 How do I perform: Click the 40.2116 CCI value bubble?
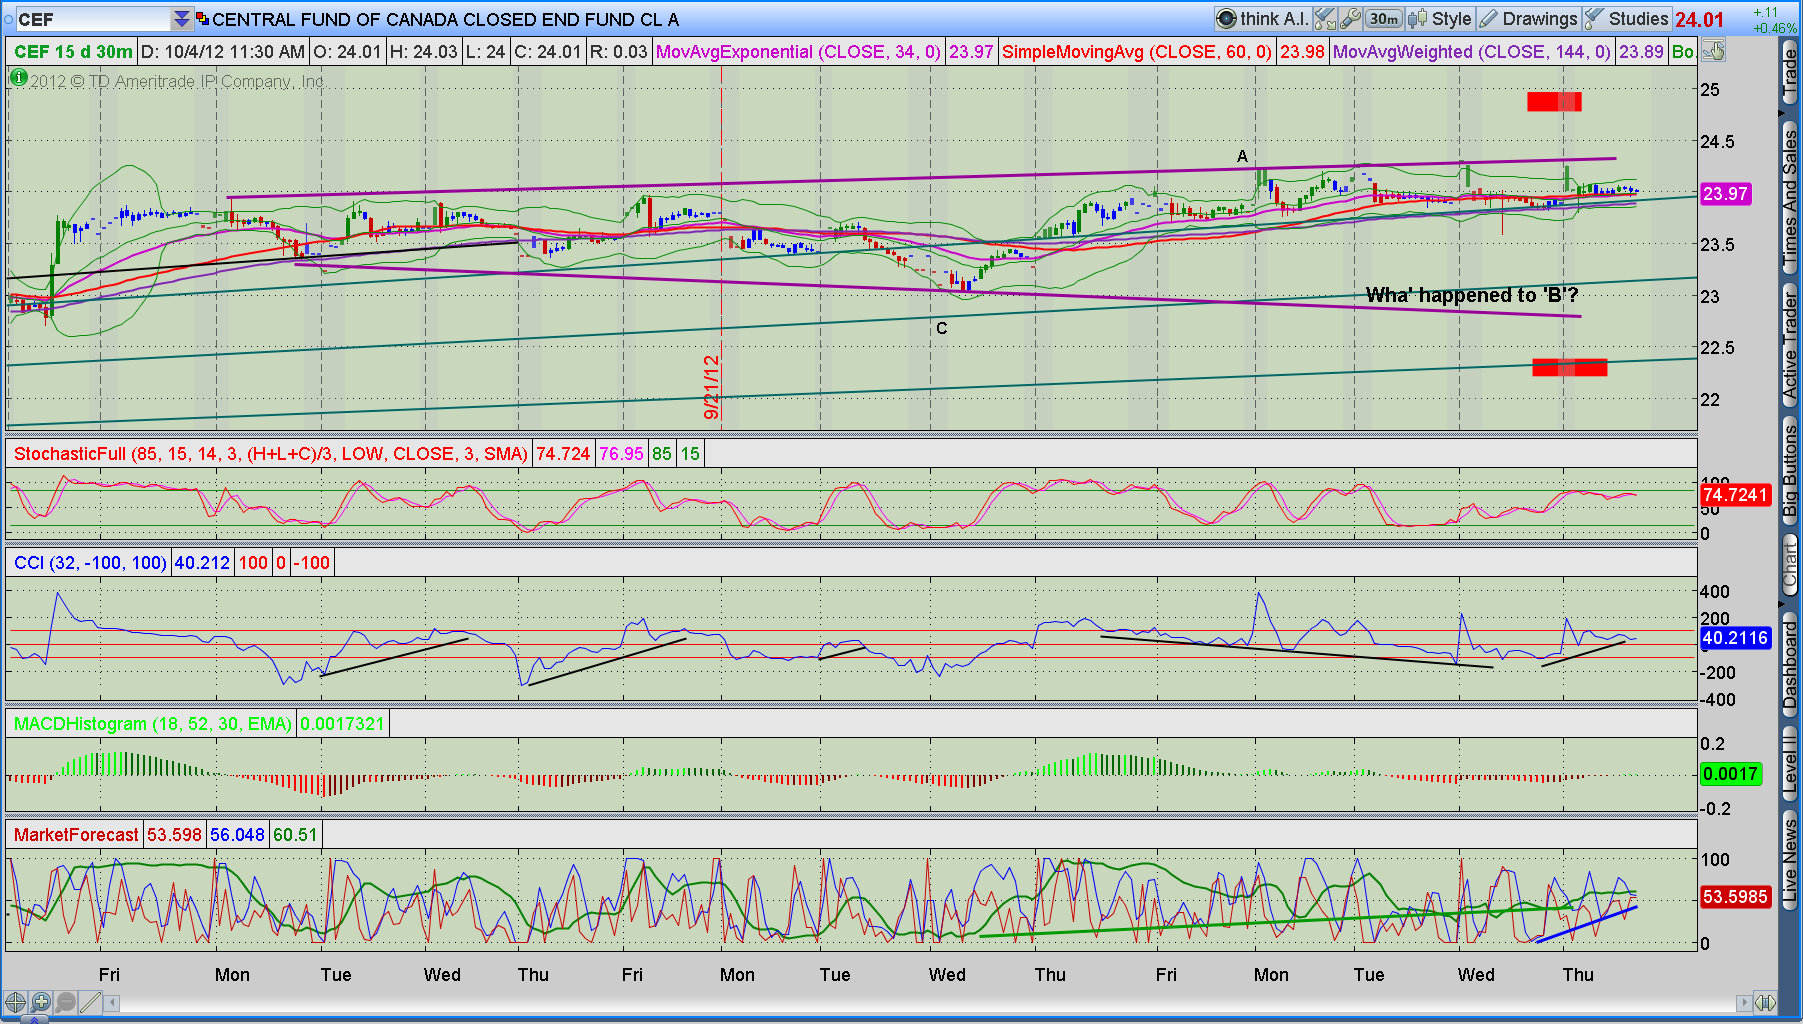click(1735, 638)
